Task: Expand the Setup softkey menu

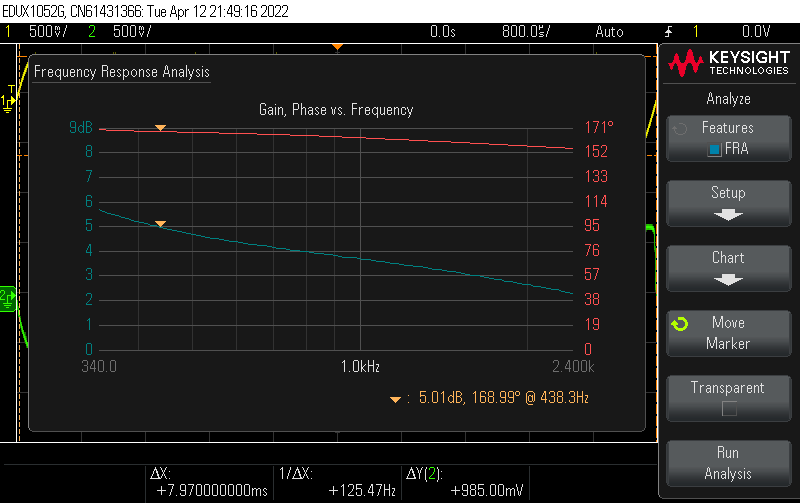Action: point(728,202)
